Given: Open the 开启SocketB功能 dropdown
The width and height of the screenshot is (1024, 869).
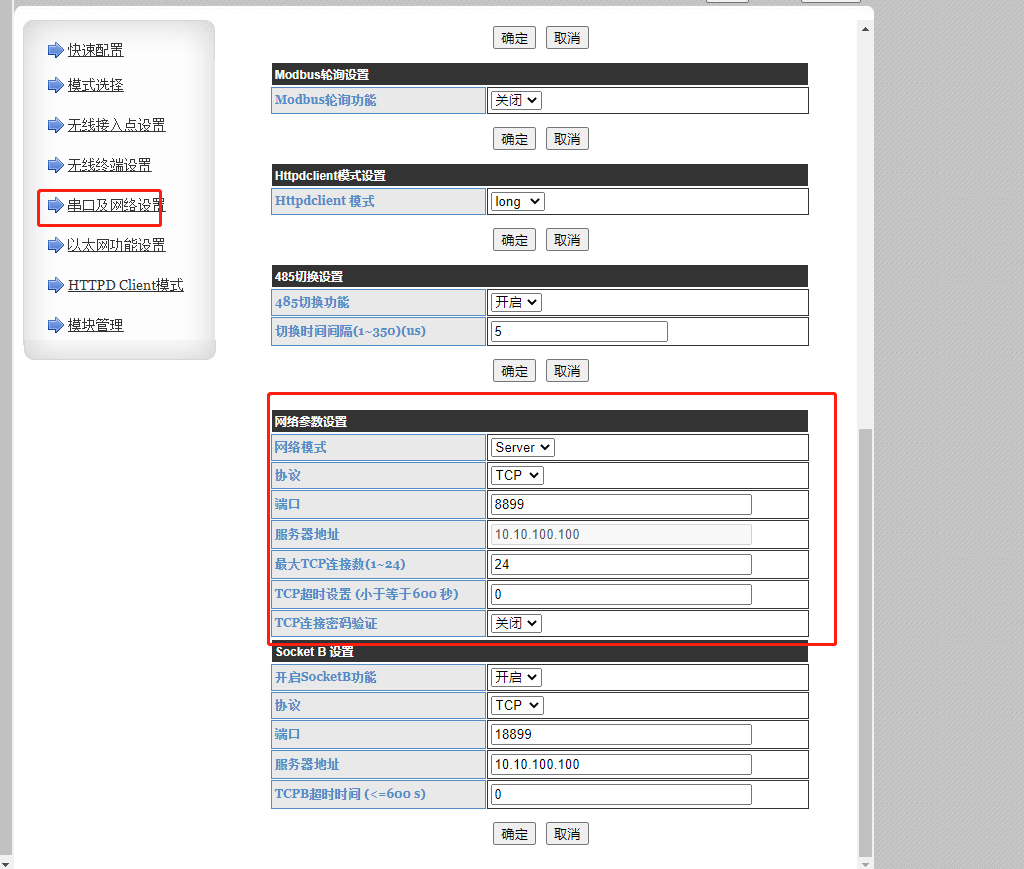Looking at the screenshot, I should click(516, 677).
